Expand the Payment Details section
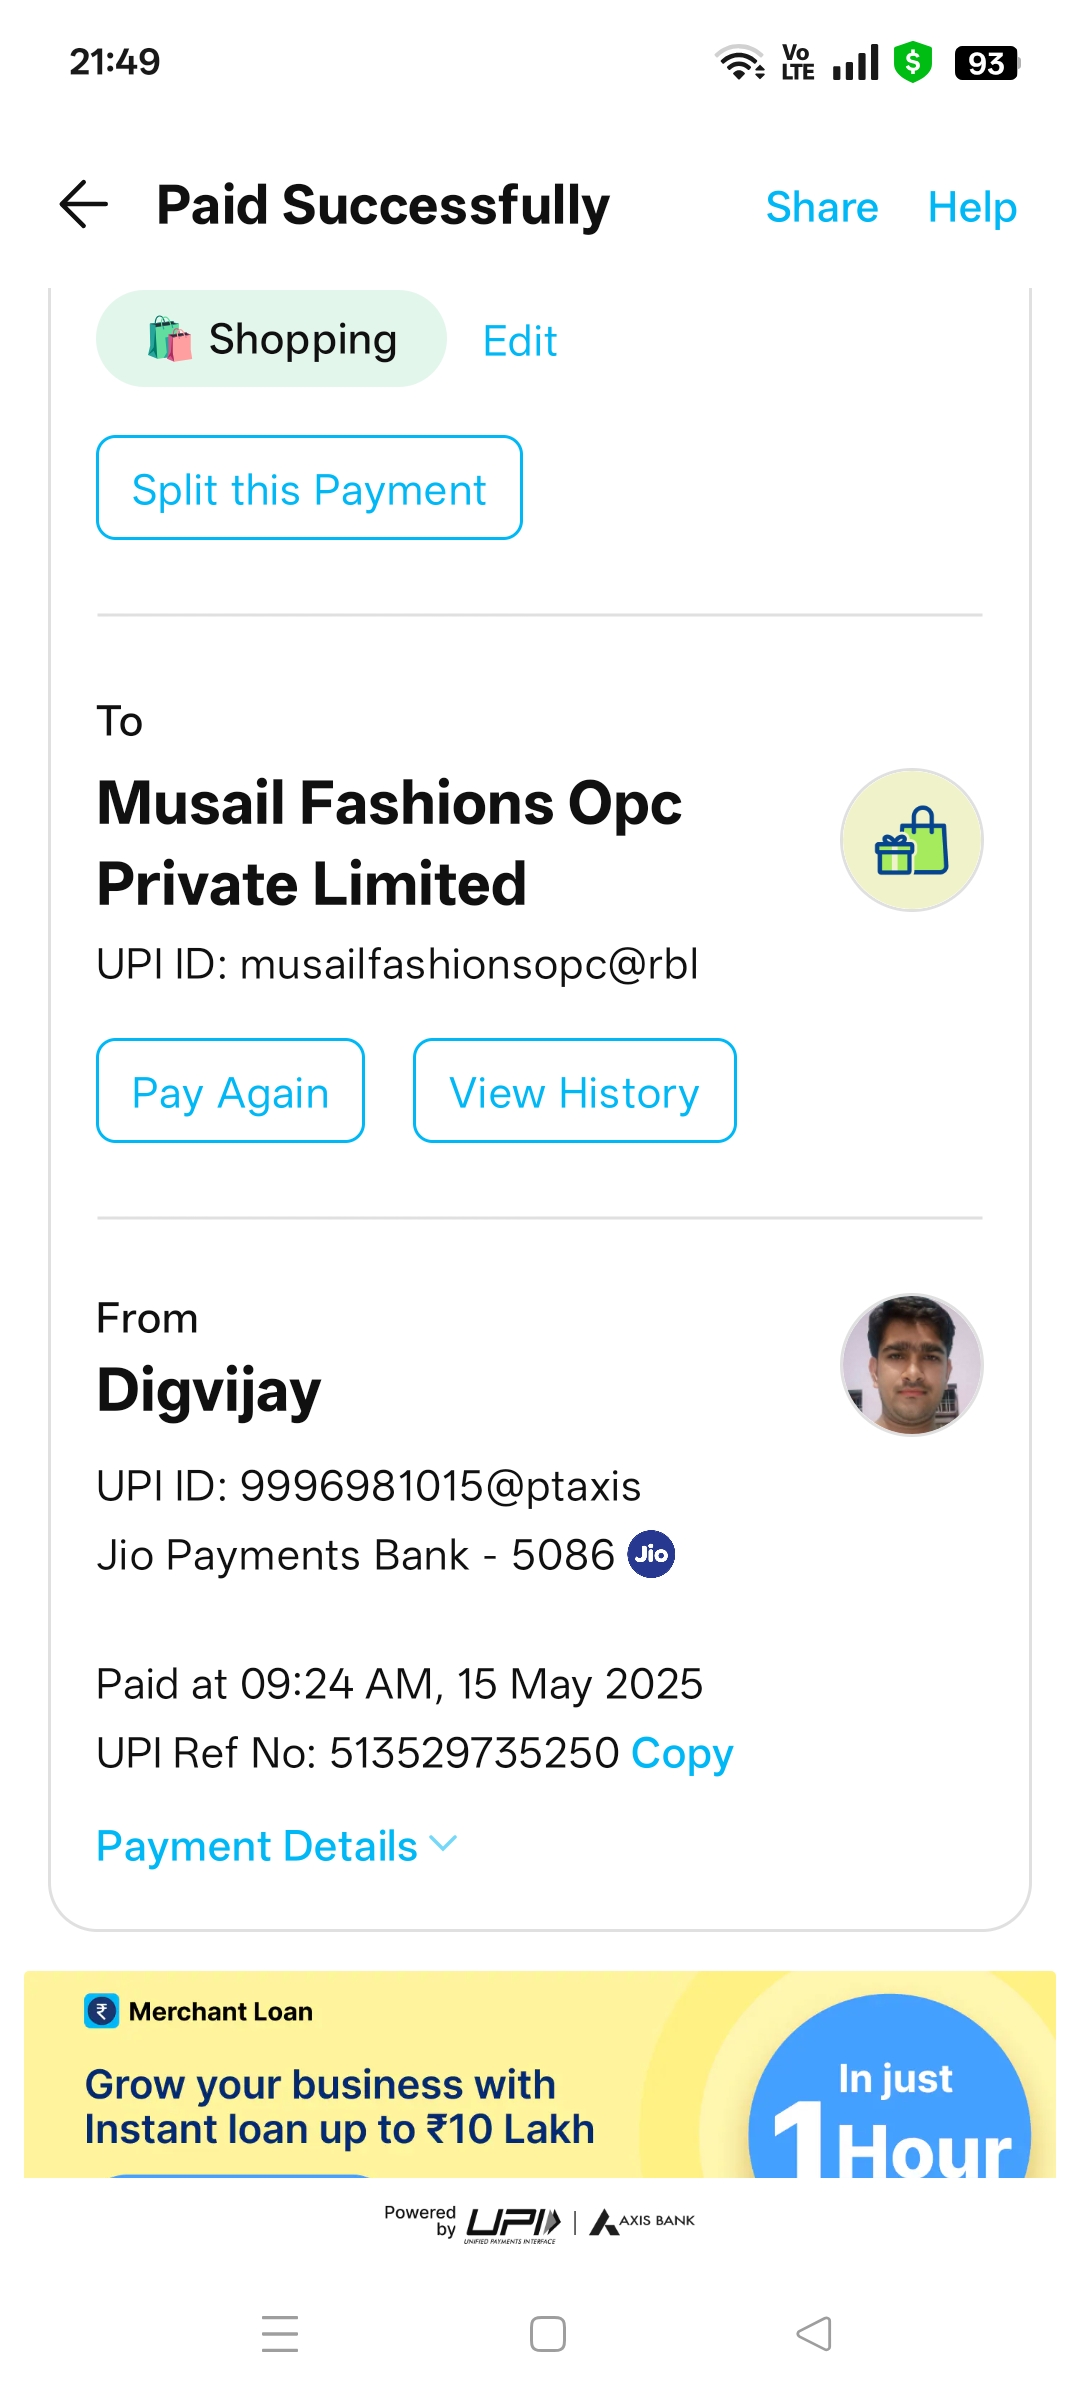The height and width of the screenshot is (2400, 1080). [276, 1846]
